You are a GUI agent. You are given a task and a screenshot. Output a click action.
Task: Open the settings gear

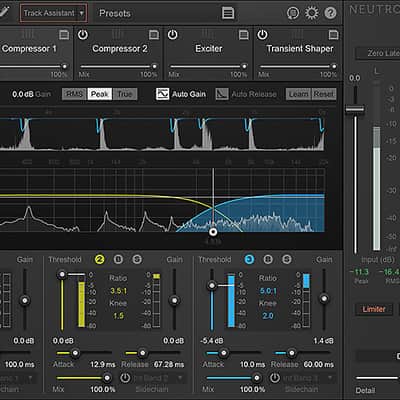[312, 13]
